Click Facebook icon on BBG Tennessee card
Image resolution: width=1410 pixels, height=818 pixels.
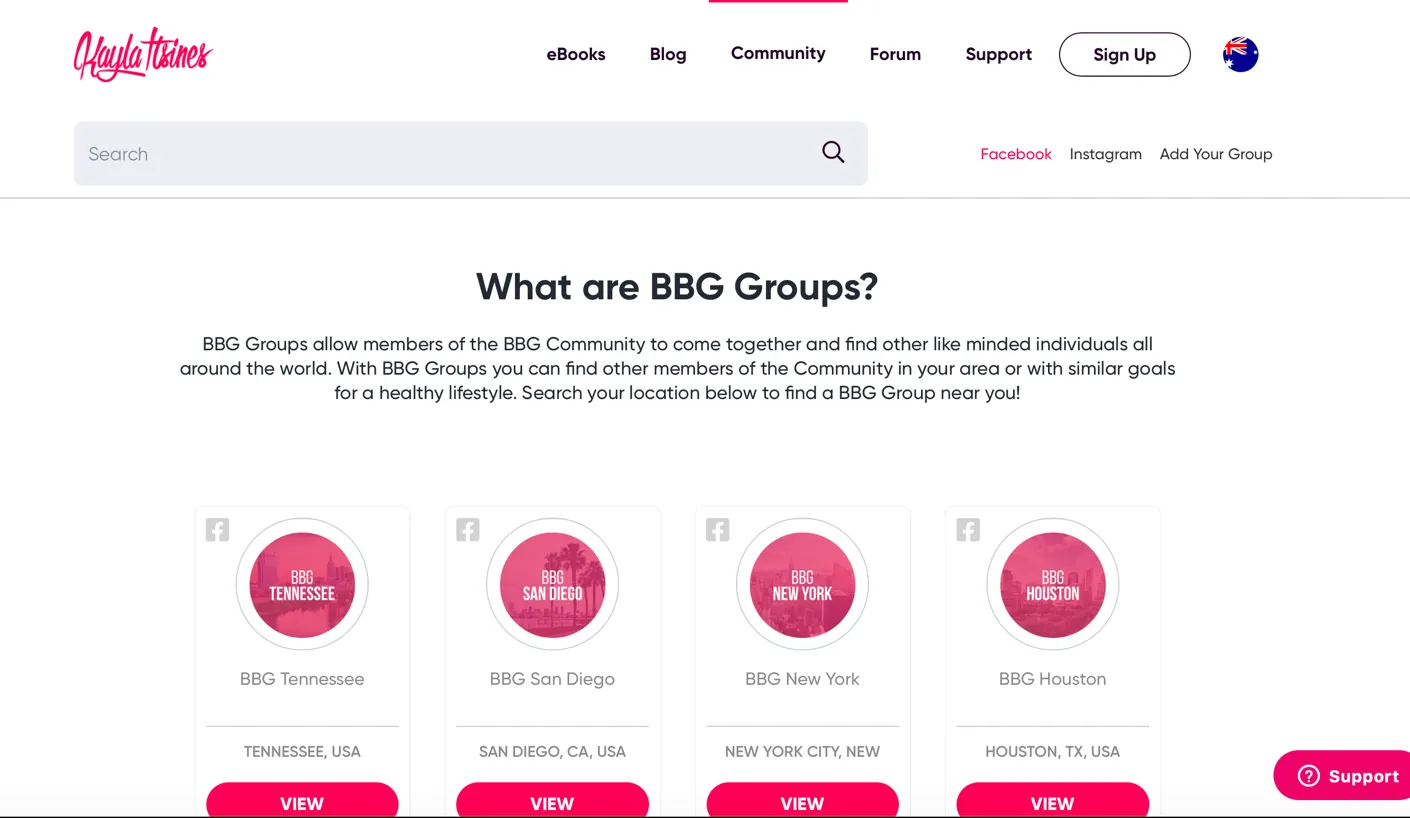point(217,530)
